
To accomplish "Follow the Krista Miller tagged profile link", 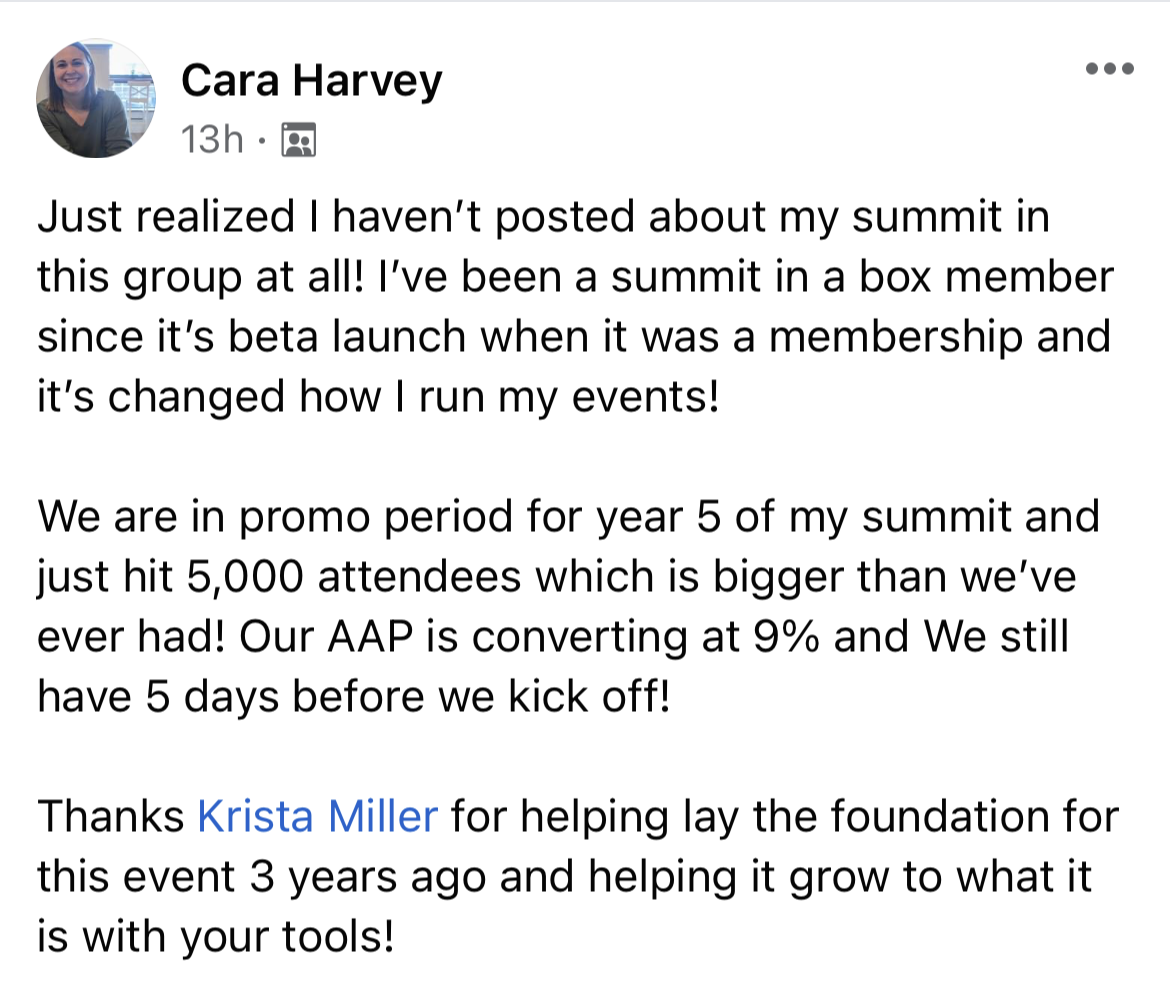I will tap(318, 816).
